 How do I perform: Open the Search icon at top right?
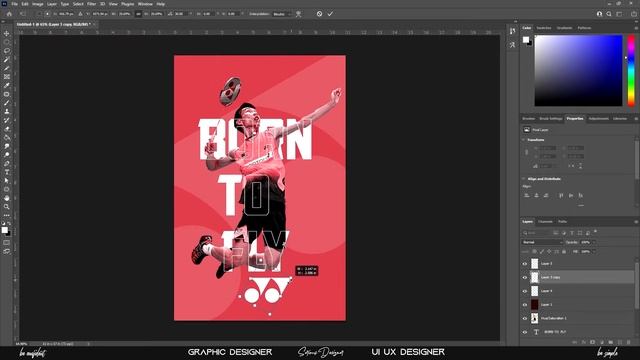(x=609, y=14)
